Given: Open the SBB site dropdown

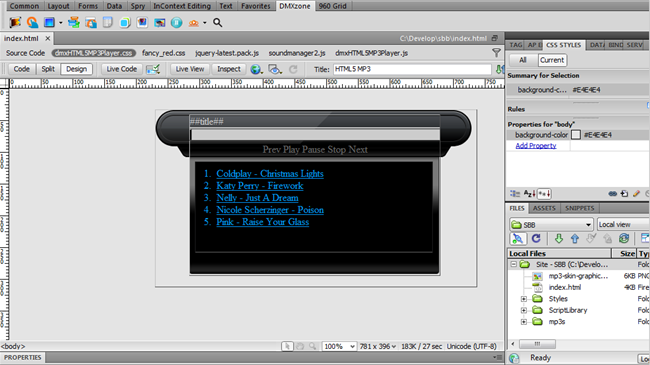Looking at the screenshot, I should pos(551,225).
